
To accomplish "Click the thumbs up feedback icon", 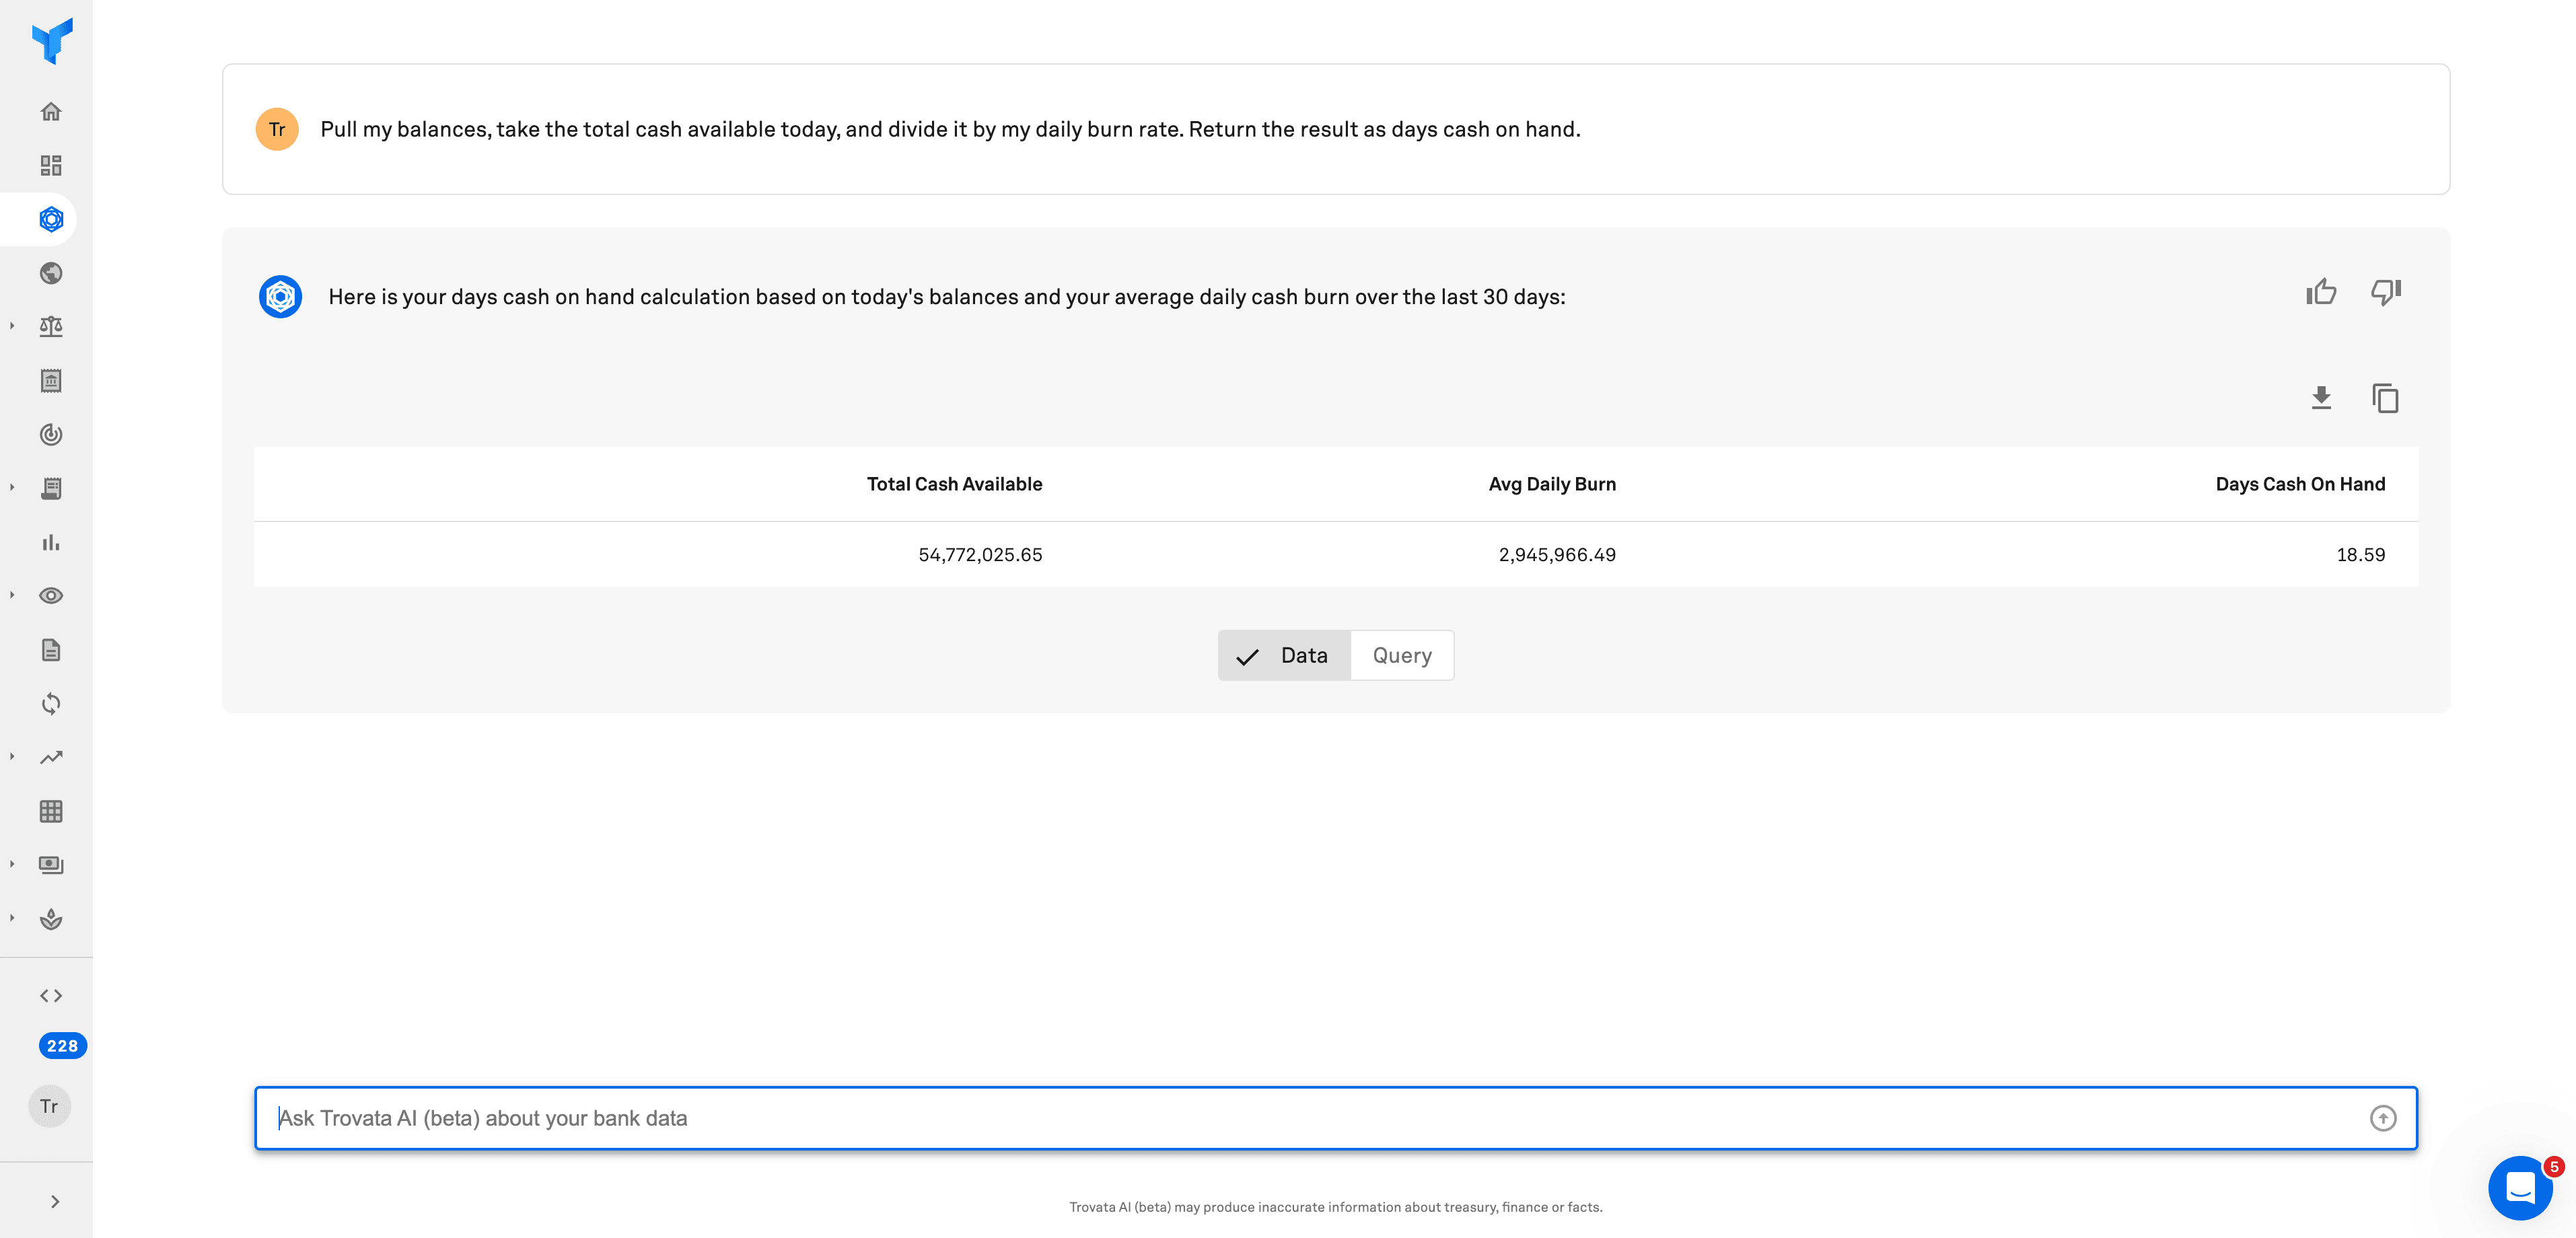I will tap(2320, 292).
